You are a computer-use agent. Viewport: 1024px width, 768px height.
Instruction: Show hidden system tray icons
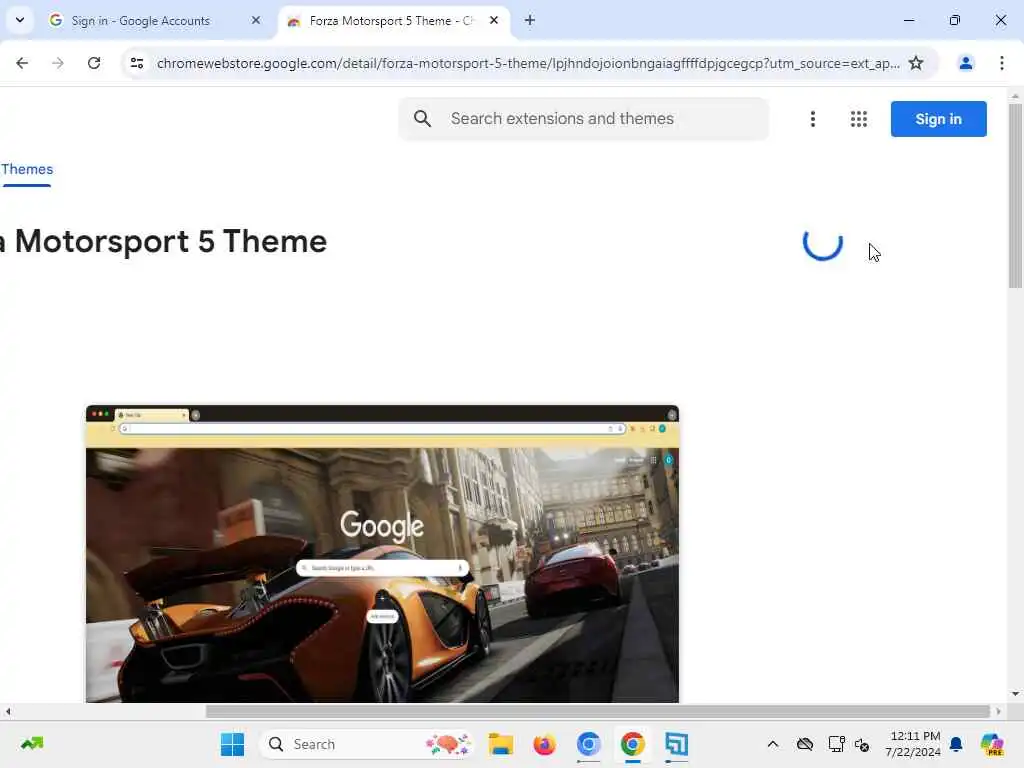773,744
